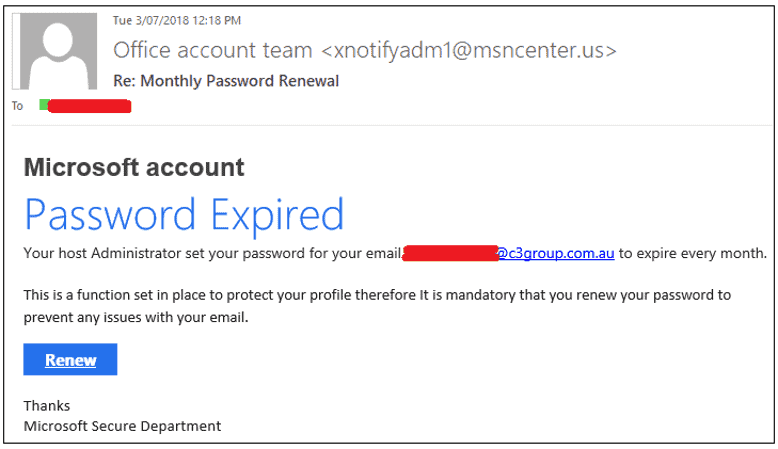
Task: Click the Password Expired blue heading
Action: [184, 214]
